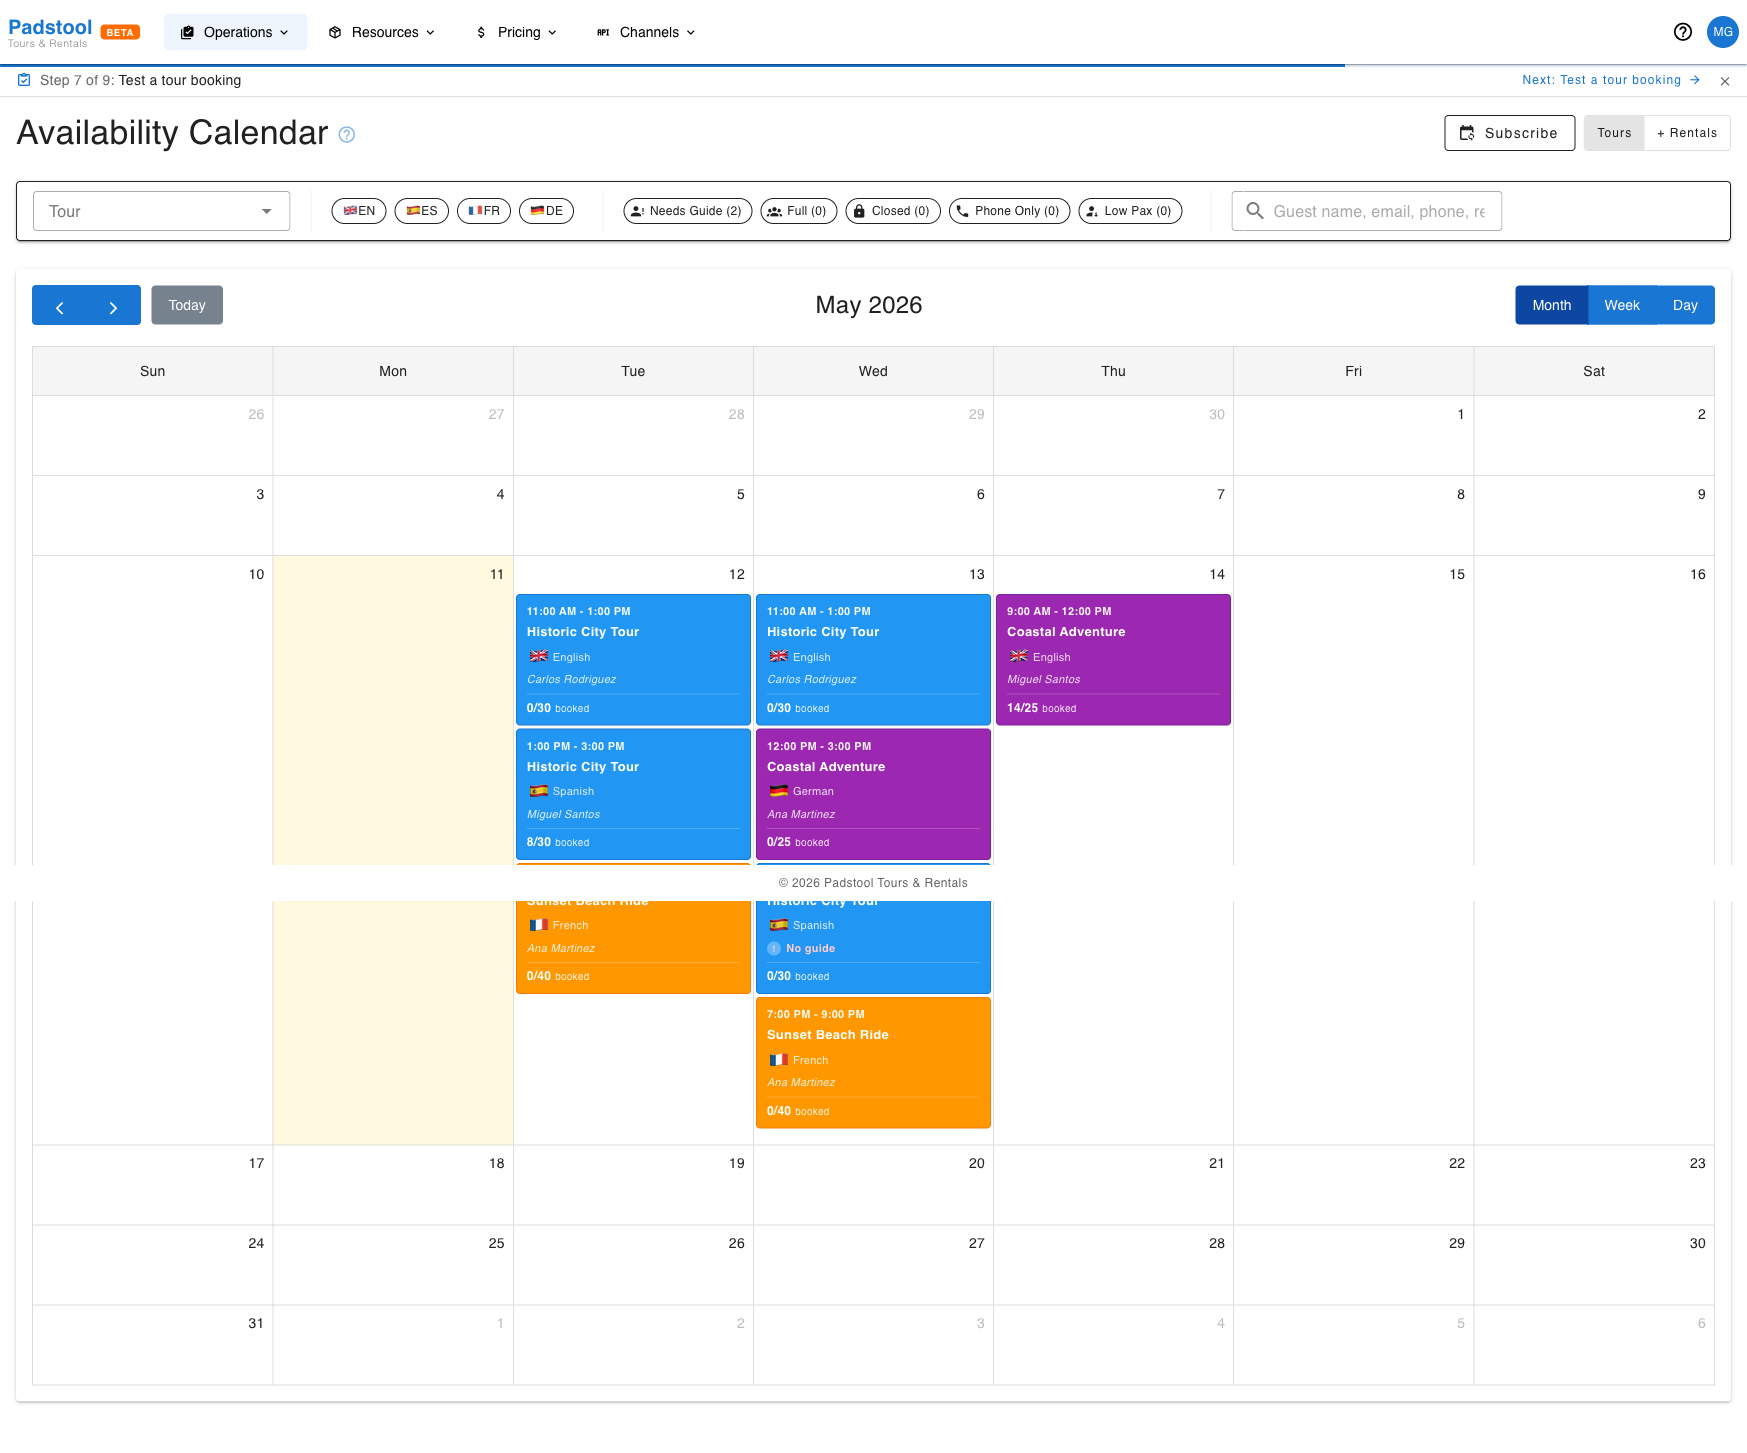Open May 12 11:00 AM Historic City Tour

[633, 660]
